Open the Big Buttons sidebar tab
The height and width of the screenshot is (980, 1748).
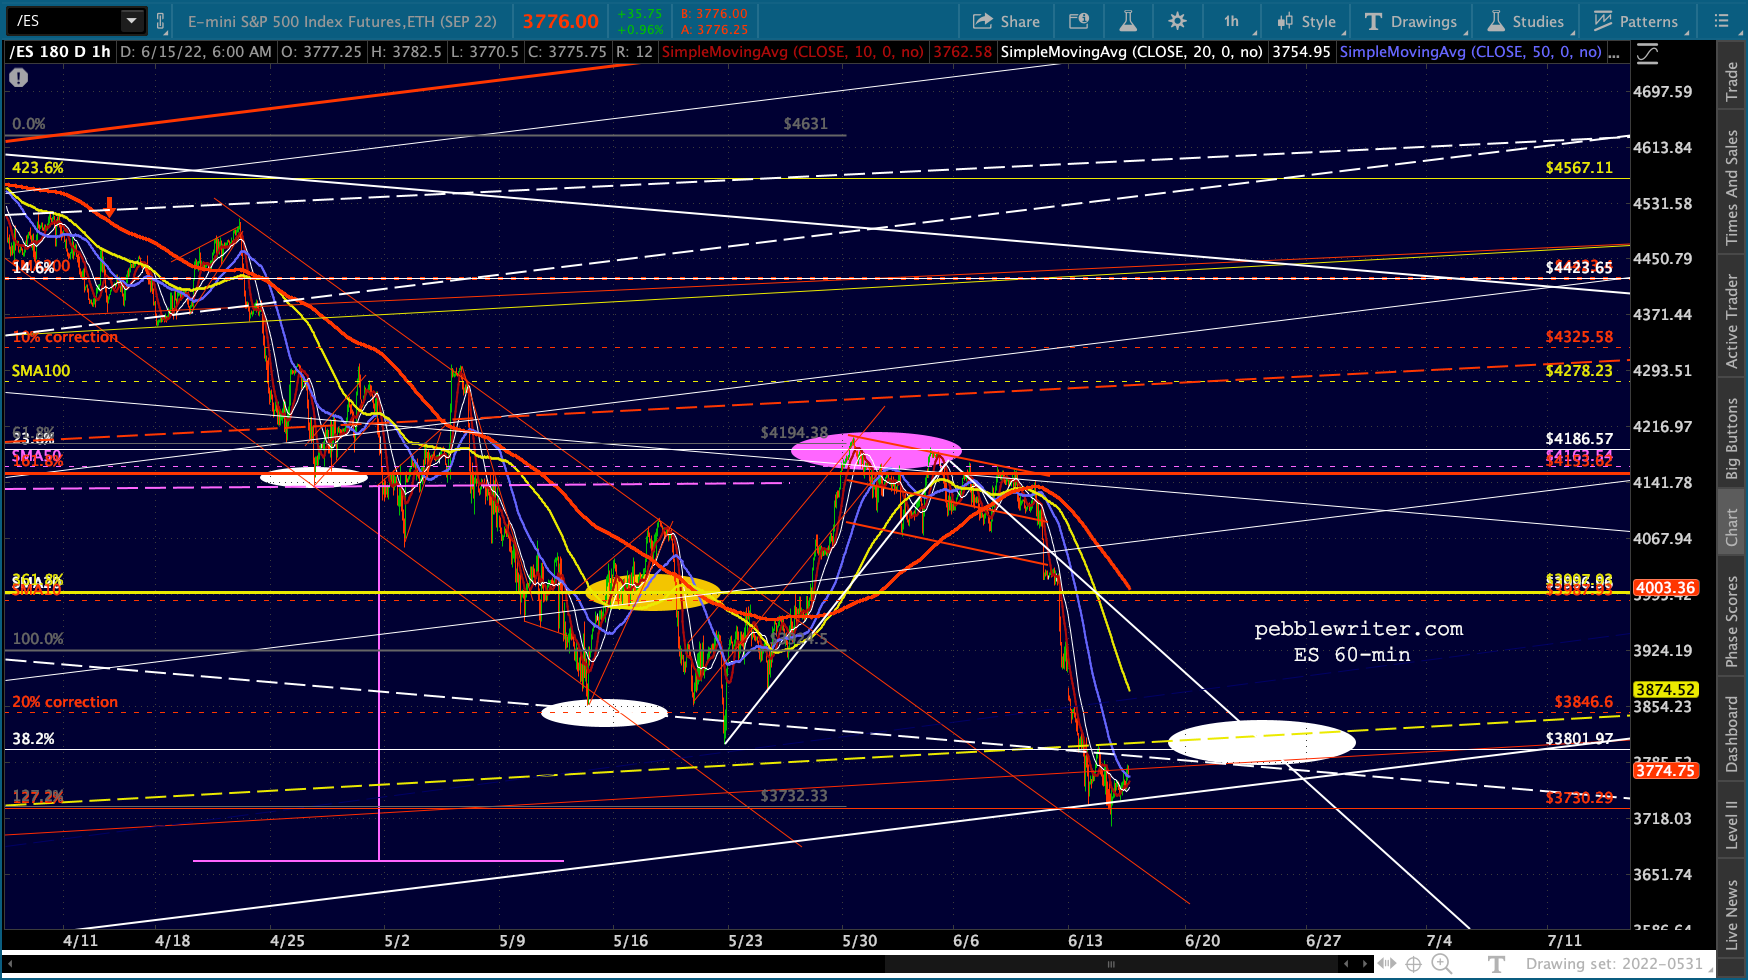1732,438
